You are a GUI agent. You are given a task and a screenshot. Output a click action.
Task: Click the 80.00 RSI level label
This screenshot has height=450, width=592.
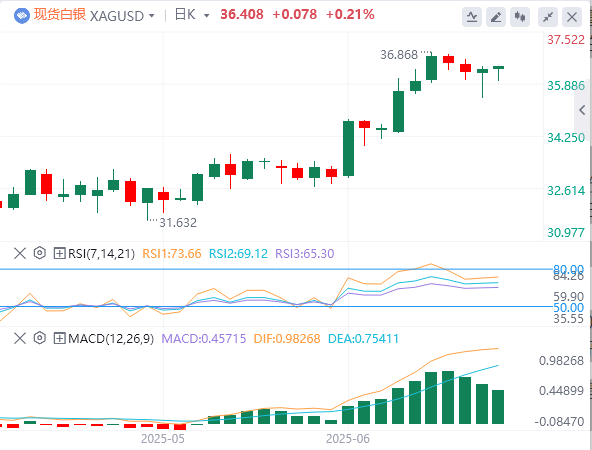point(569,269)
